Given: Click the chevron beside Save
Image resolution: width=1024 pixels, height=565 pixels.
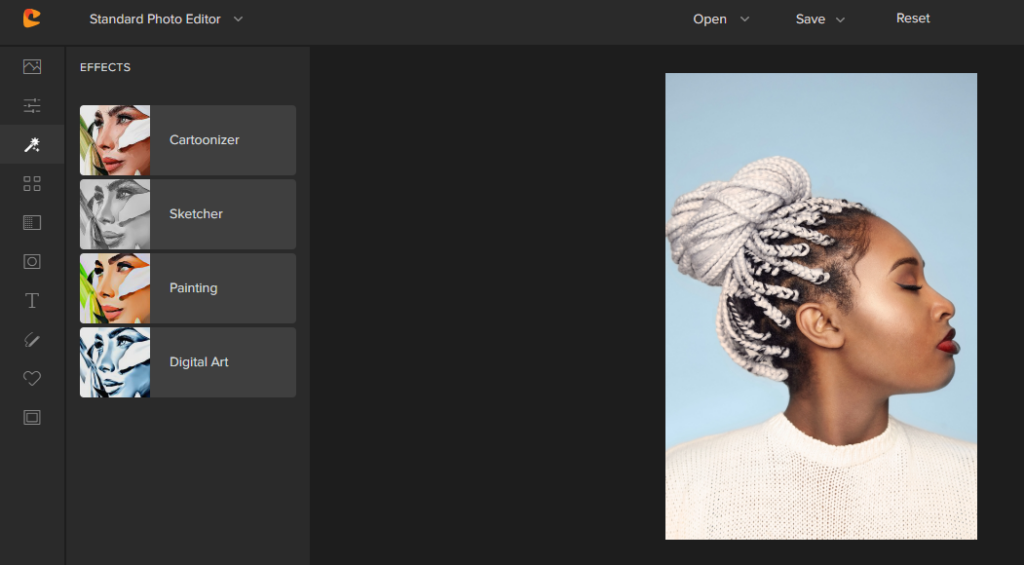Looking at the screenshot, I should tap(840, 20).
